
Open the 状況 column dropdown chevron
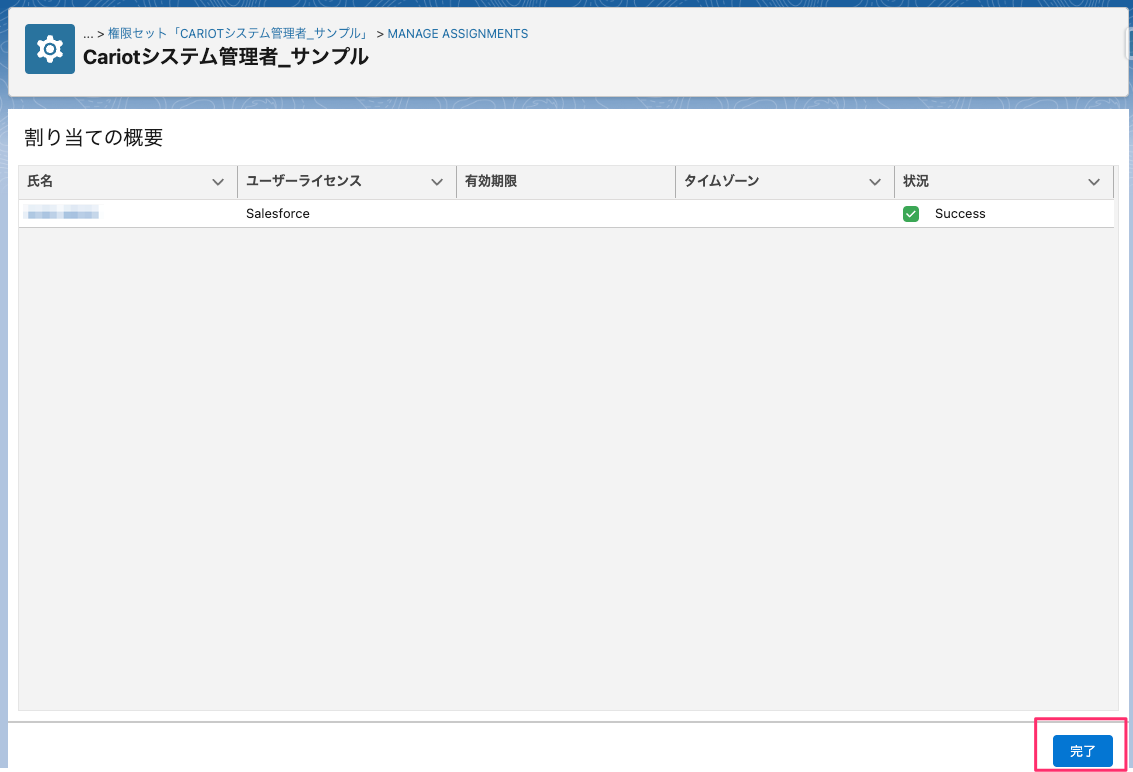[x=1093, y=182]
